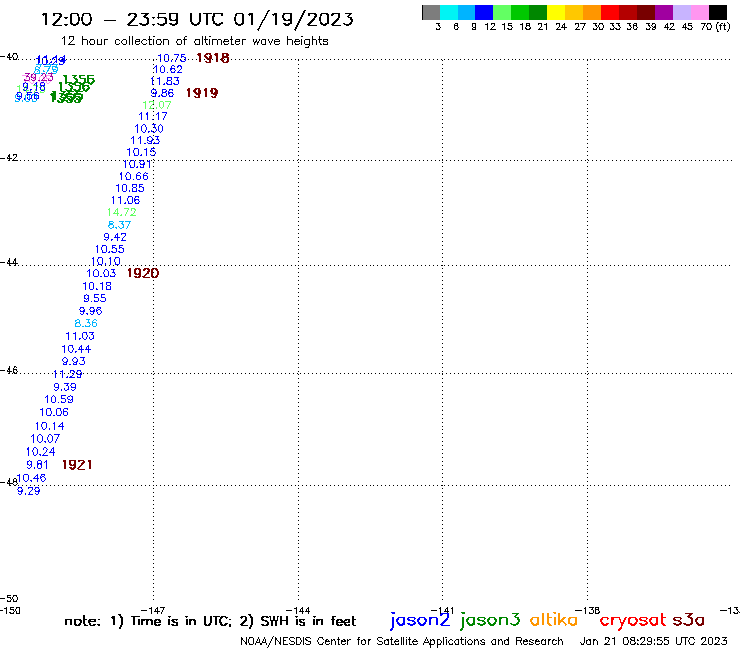740x650 pixels.
Task: Select the pink swatch near 70 ft
Action: (700, 12)
